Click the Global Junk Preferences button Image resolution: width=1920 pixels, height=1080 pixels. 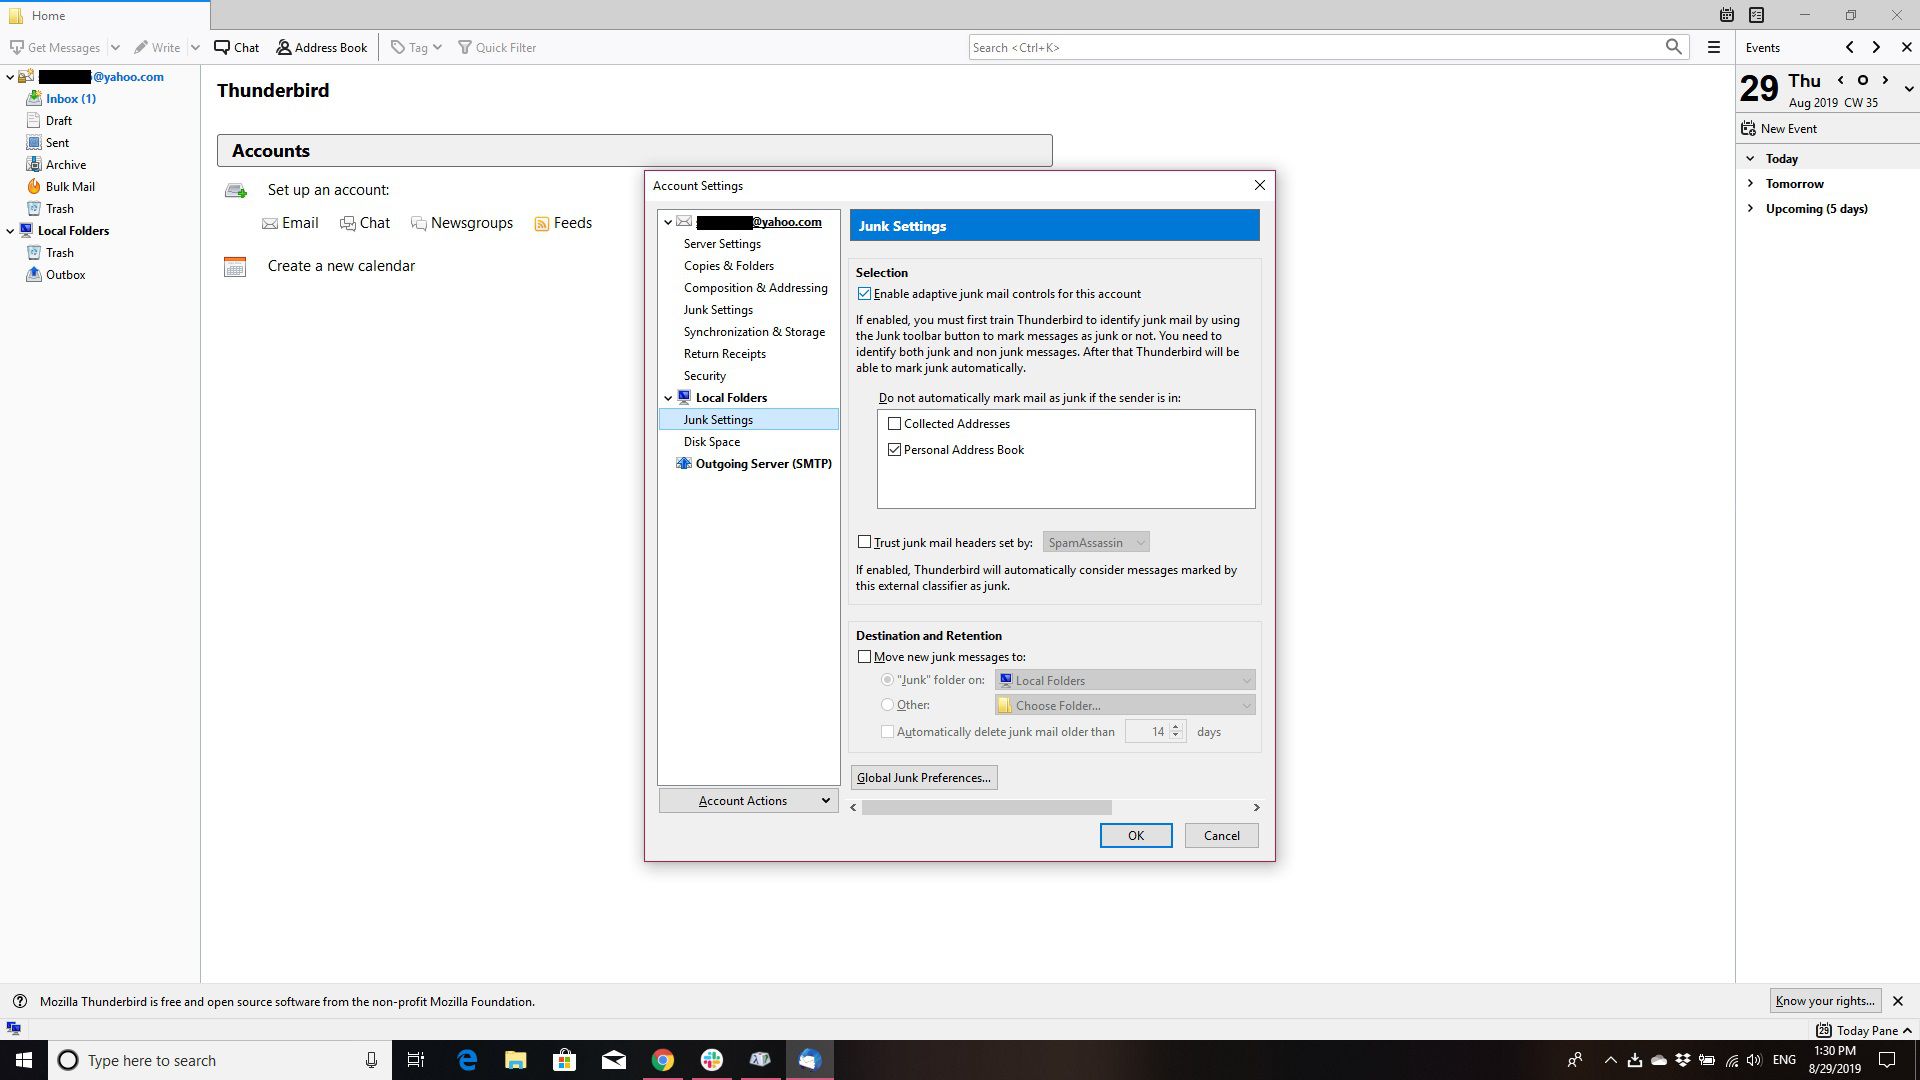coord(924,777)
